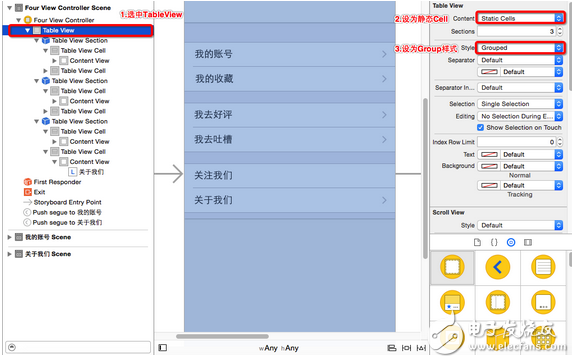Toggle Show Selection on Touch checkbox
This screenshot has width=575, height=363.
[480, 128]
